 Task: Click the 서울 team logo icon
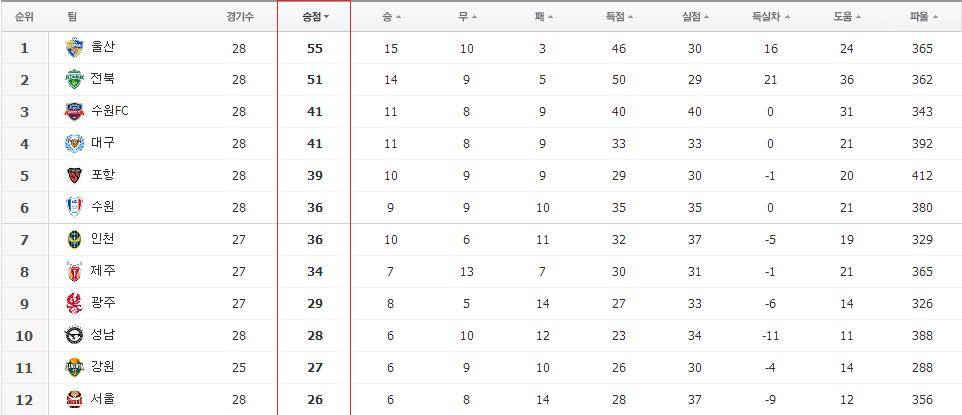[74, 399]
